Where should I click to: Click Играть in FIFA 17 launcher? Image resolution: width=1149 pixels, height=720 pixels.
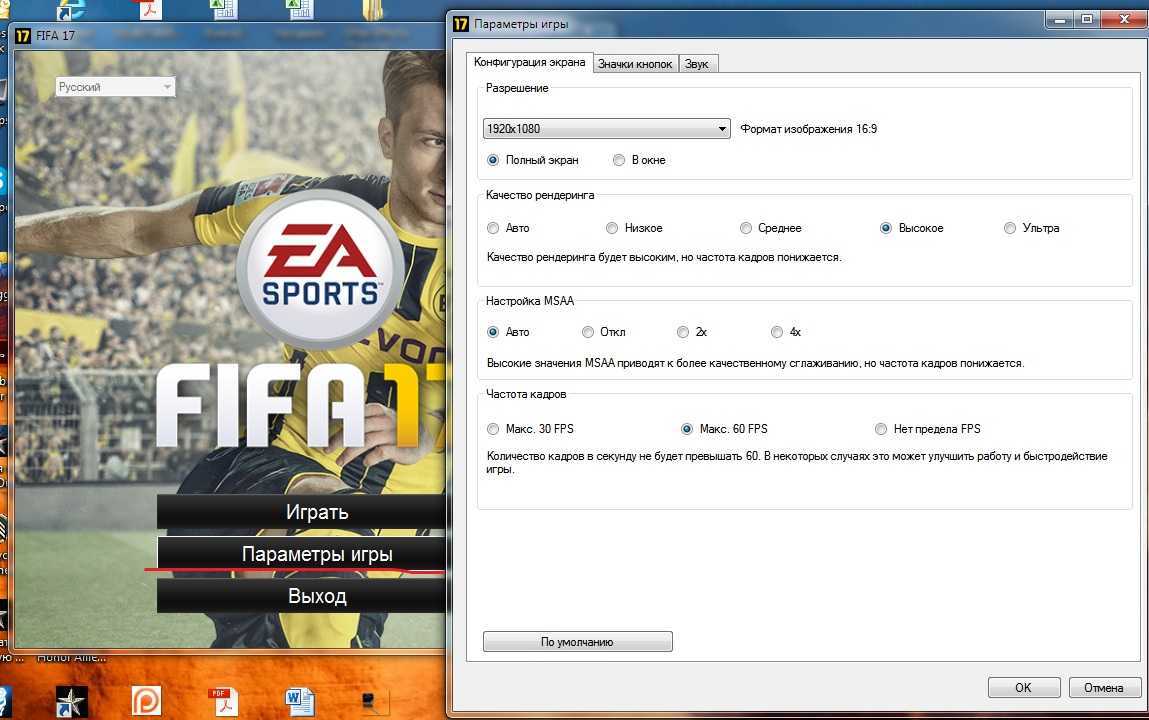tap(302, 511)
